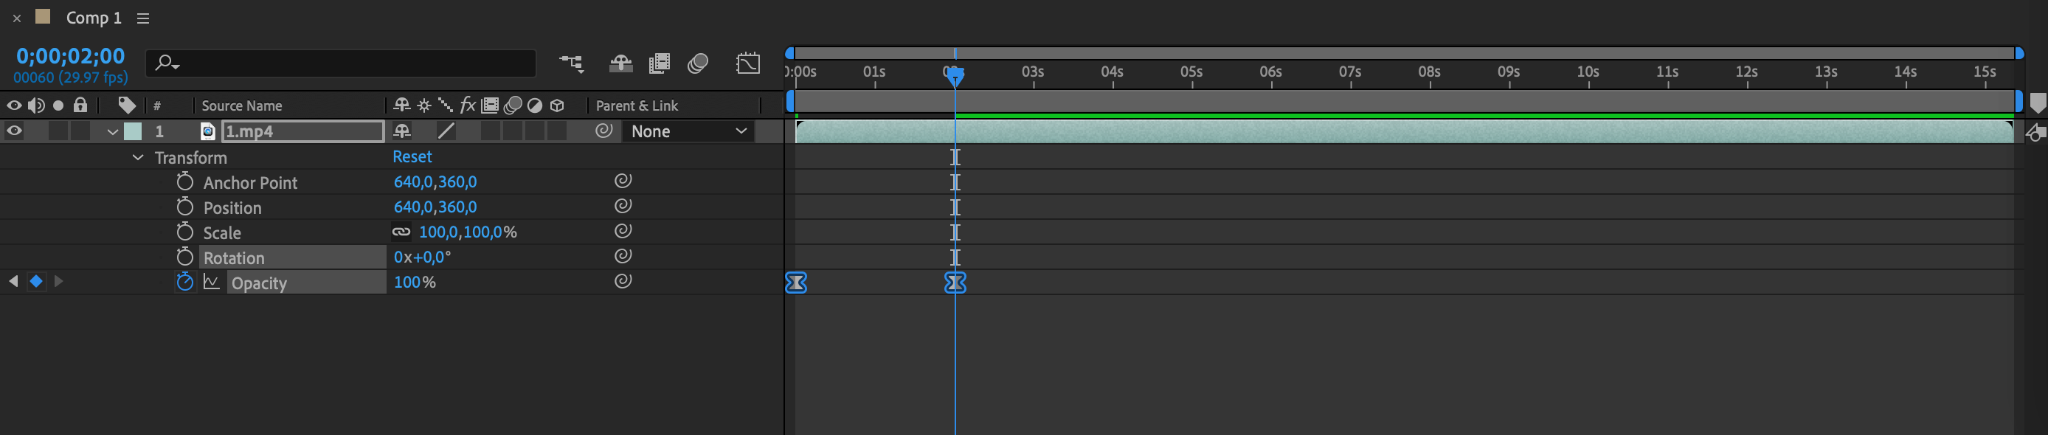Viewport: 2048px width, 435px height.
Task: Click the current timecode 0;00;02;00
Action: (x=70, y=56)
